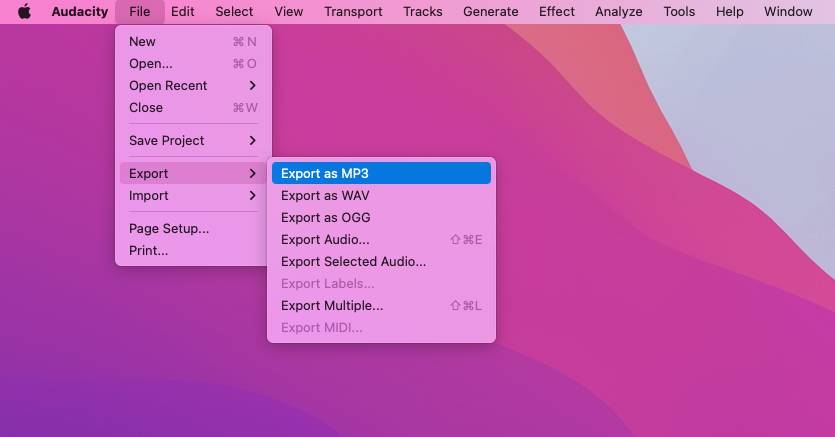Open the Generate menu
This screenshot has height=437, width=835.
coord(490,12)
